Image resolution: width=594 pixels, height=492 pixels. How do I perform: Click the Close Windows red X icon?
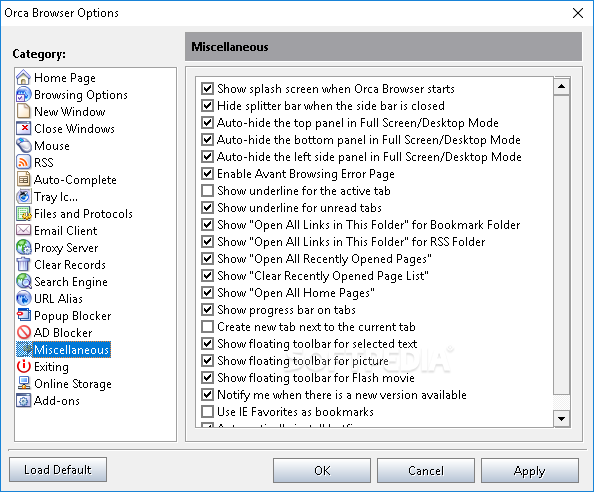click(x=23, y=128)
